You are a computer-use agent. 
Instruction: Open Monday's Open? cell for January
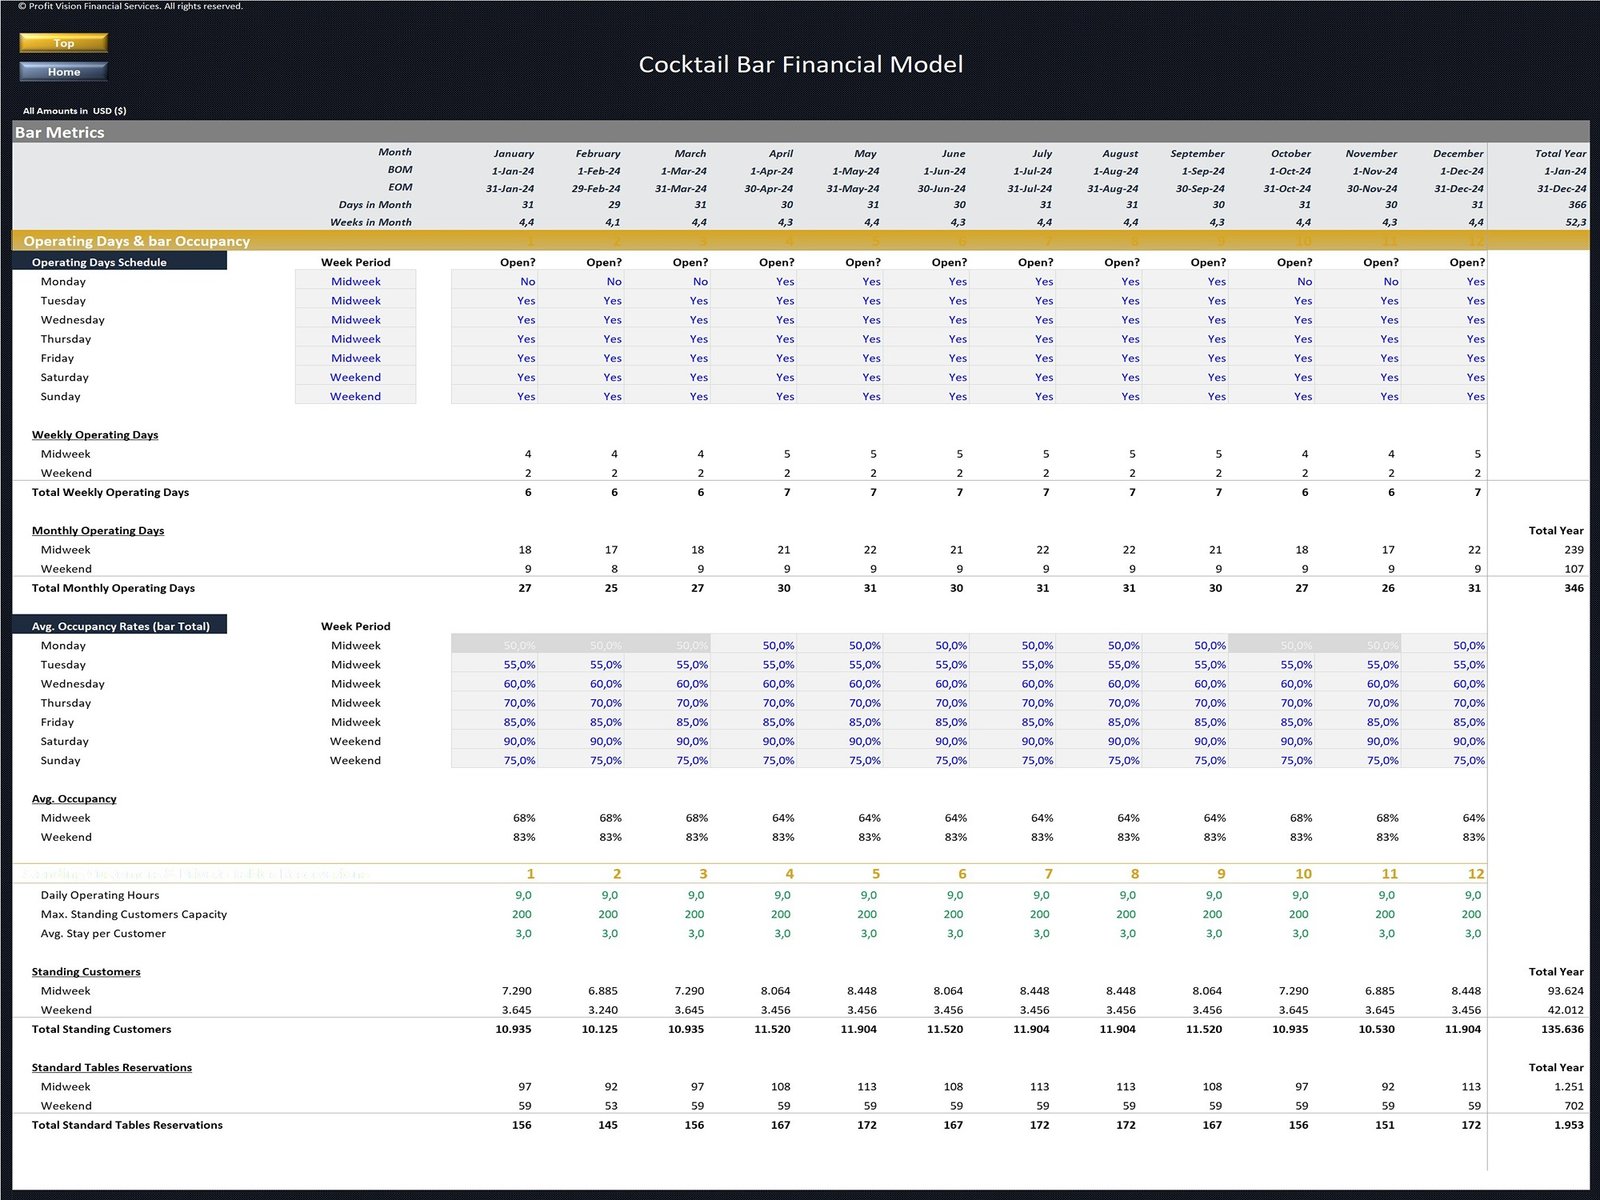click(x=494, y=282)
